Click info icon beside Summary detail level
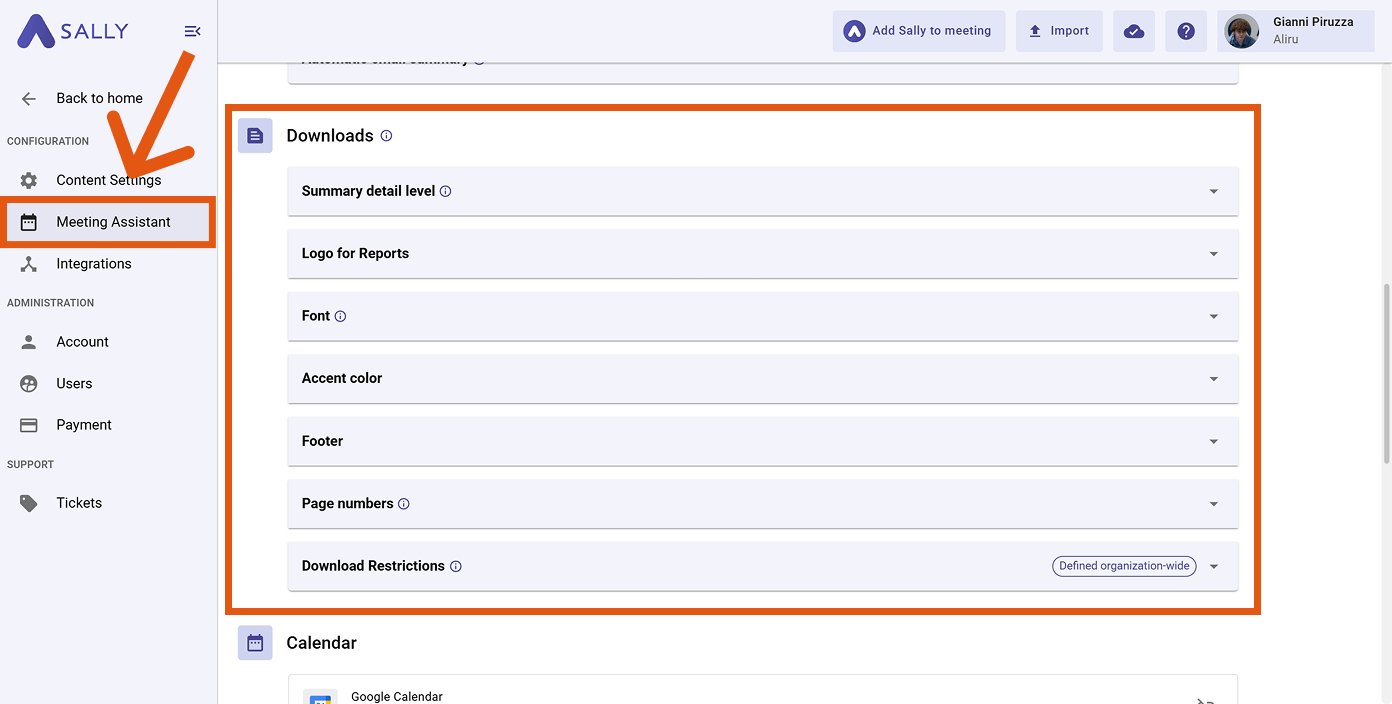Image resolution: width=1392 pixels, height=704 pixels. [x=446, y=191]
